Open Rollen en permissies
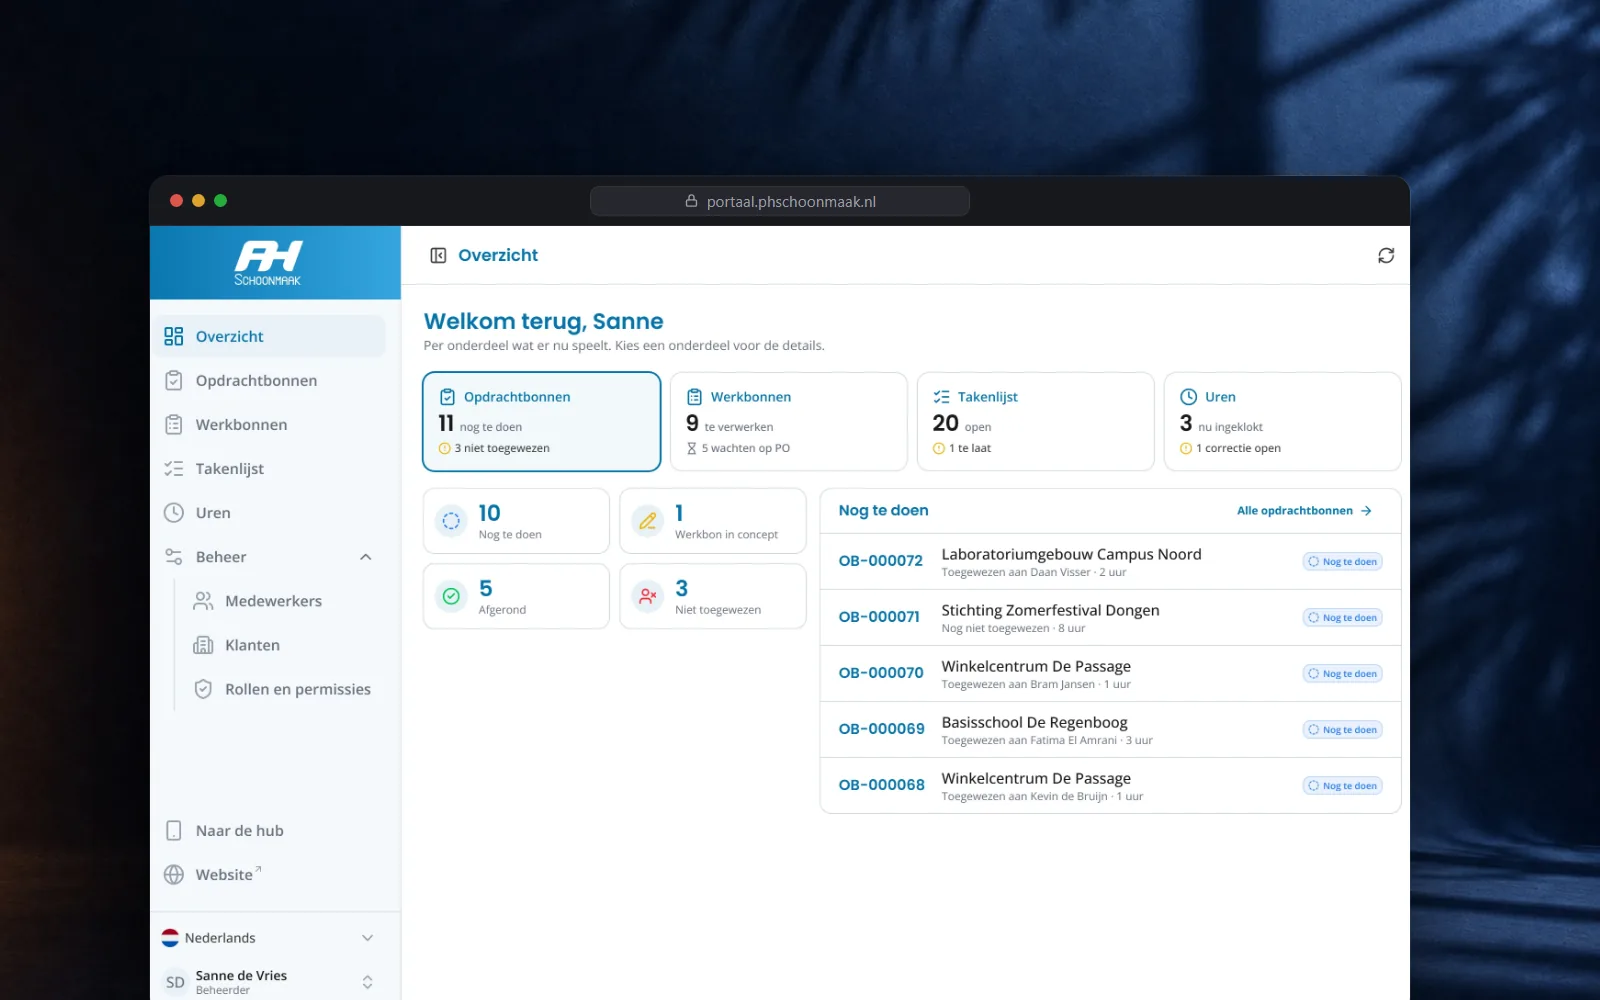Screen dimensions: 1600x1000 point(283,689)
